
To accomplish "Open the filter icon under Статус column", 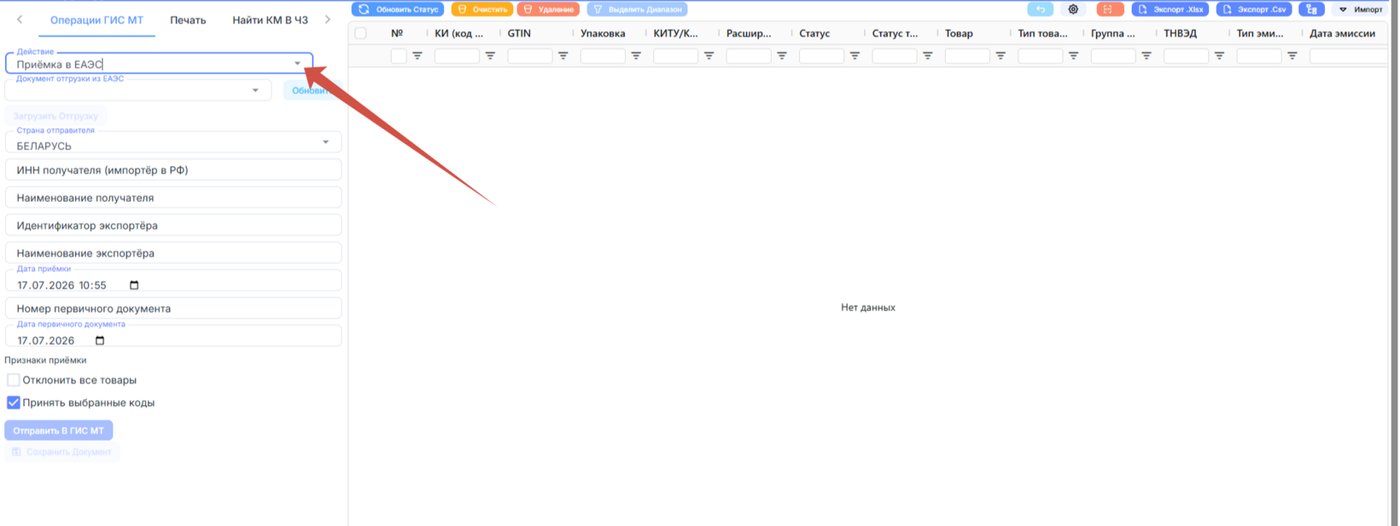I will 855,56.
